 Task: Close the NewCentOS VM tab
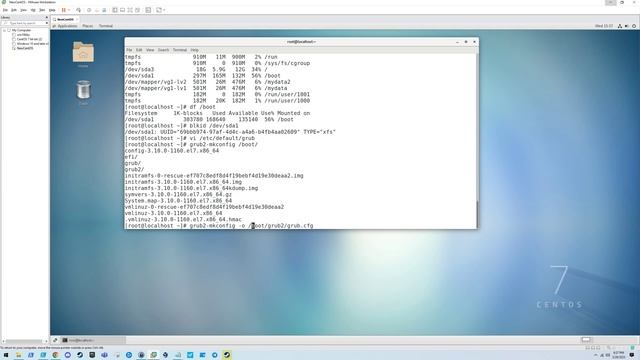(77, 19)
